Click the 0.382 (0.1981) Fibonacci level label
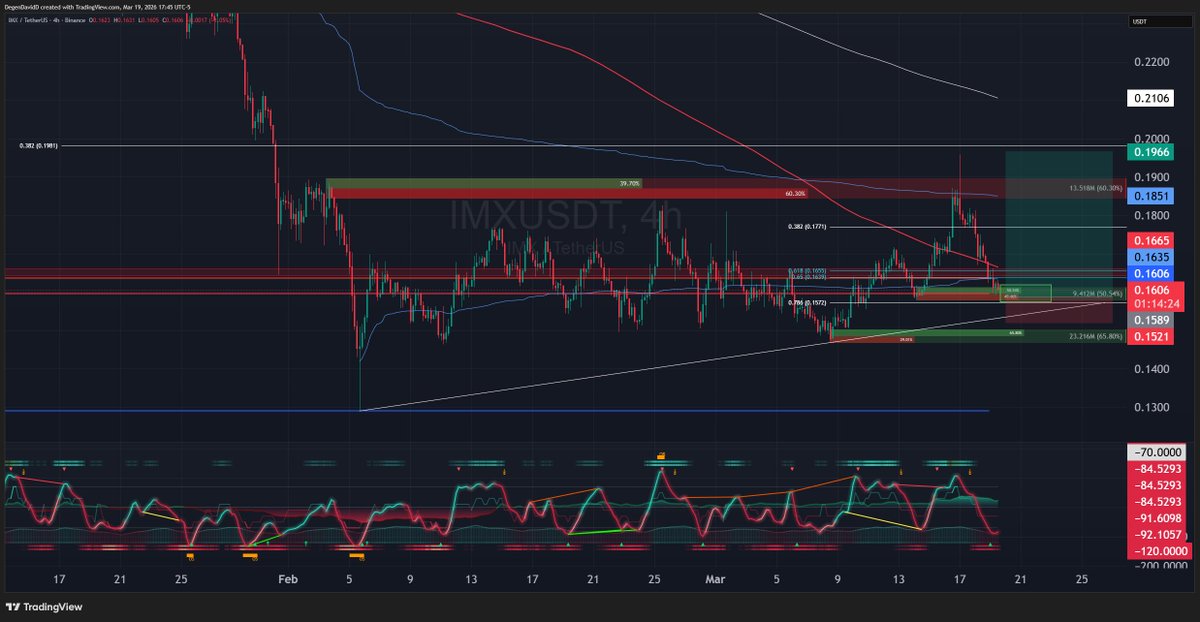 (x=38, y=146)
